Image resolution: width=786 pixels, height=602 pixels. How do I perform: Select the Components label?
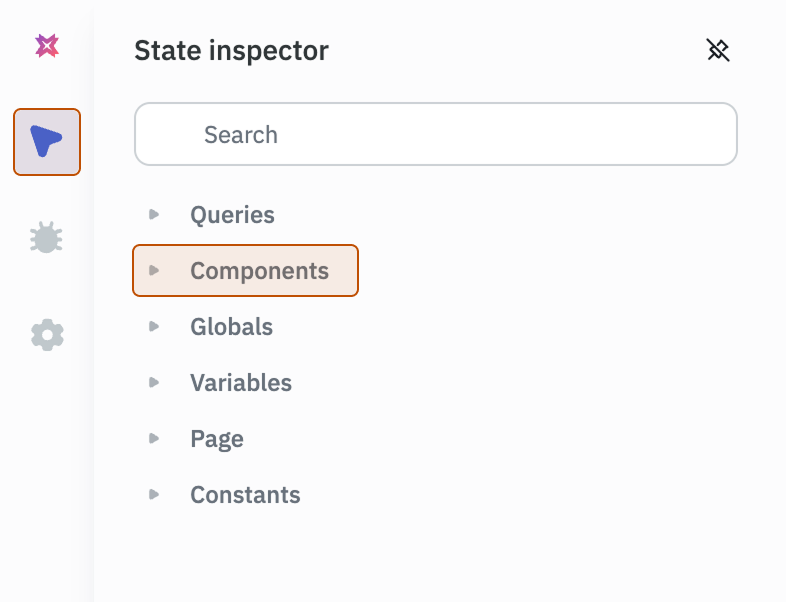259,271
